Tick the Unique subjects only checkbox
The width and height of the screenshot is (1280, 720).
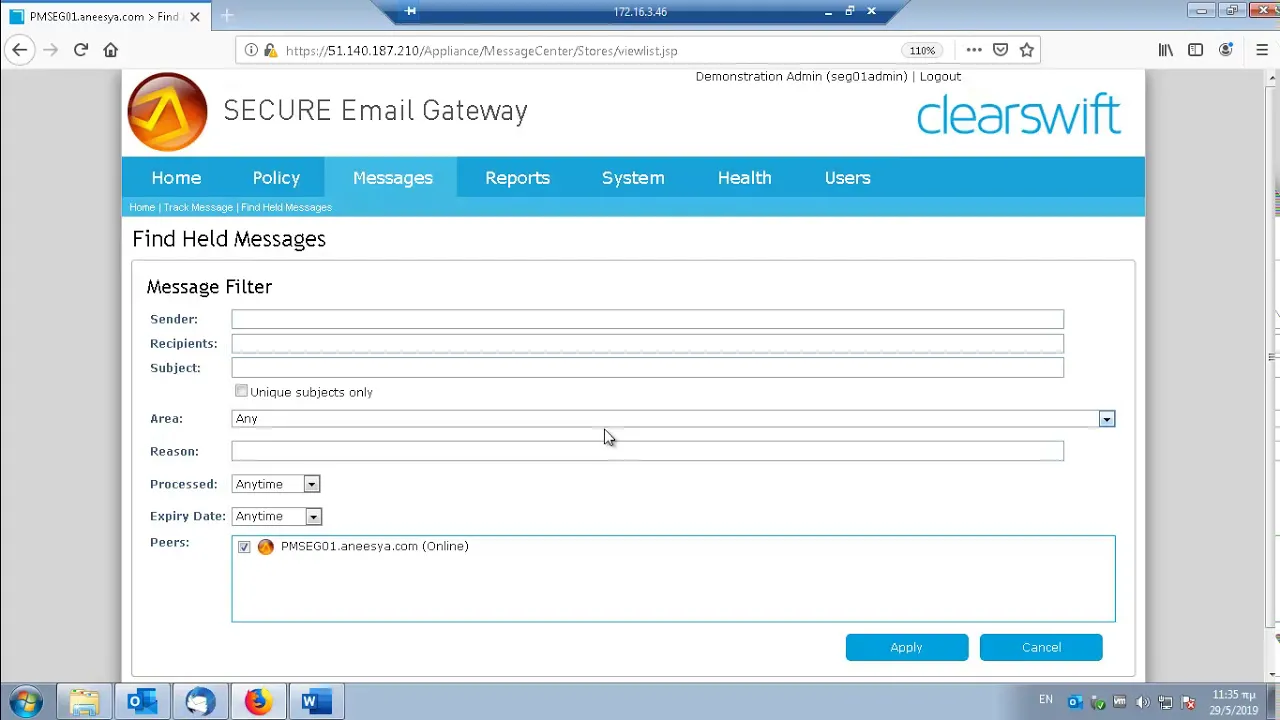[x=241, y=391]
